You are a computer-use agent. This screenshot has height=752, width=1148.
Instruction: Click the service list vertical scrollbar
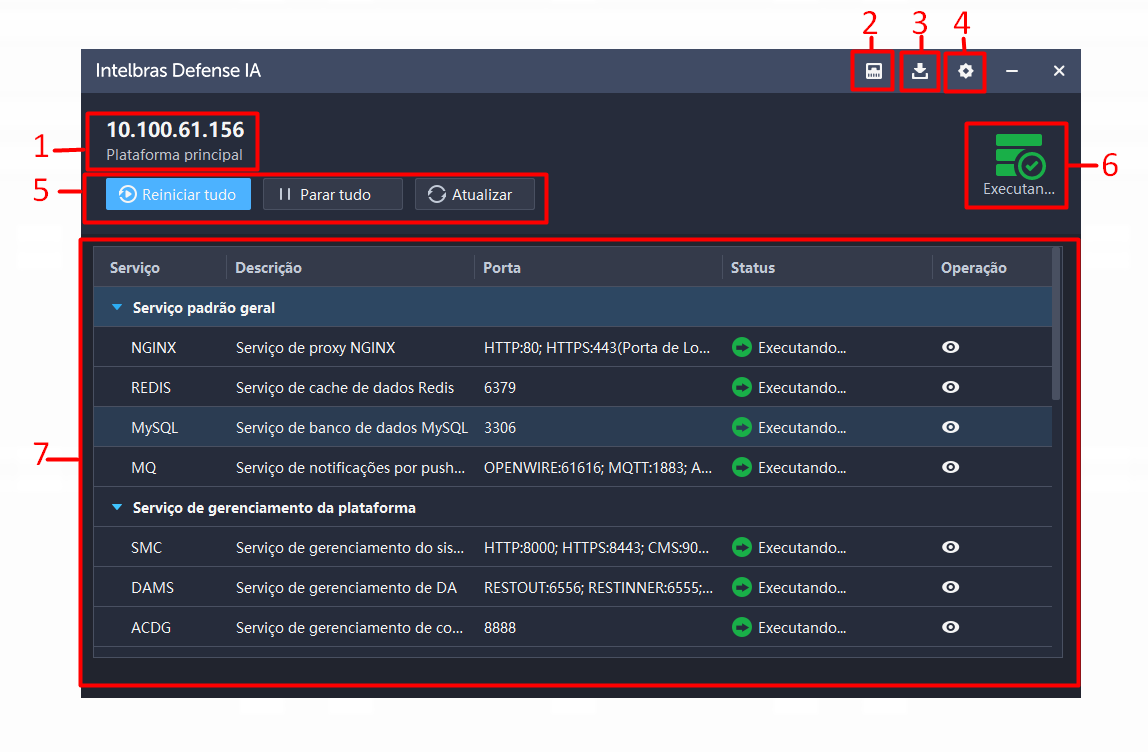point(1056,324)
